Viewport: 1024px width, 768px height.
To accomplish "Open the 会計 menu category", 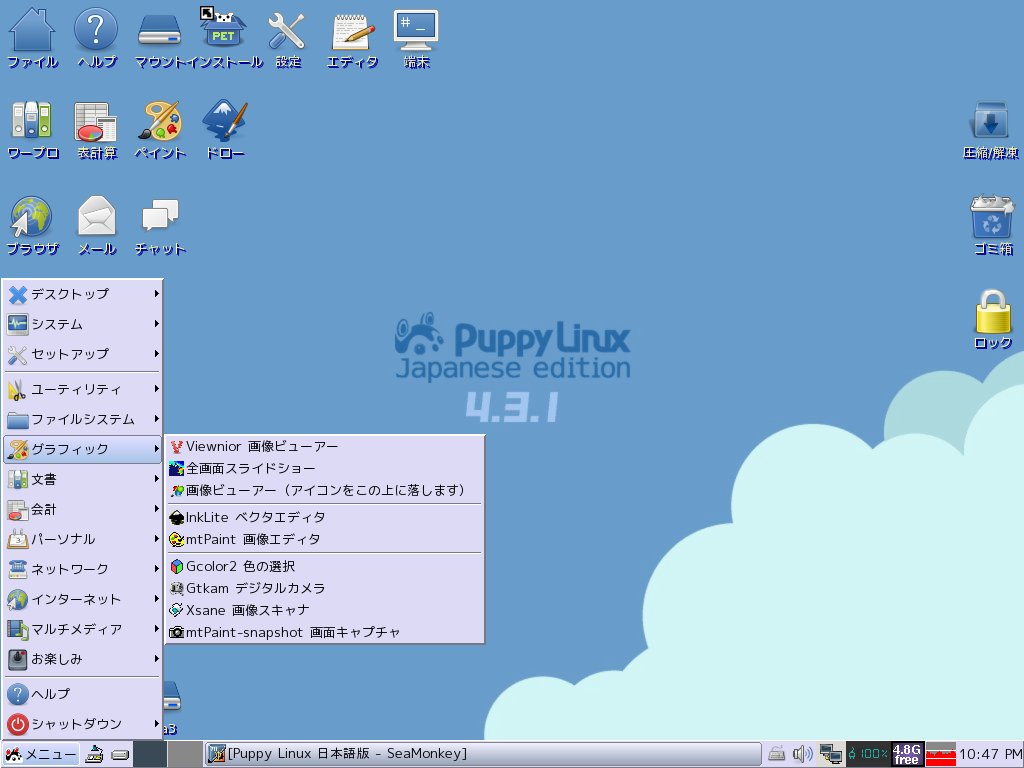I will click(83, 509).
